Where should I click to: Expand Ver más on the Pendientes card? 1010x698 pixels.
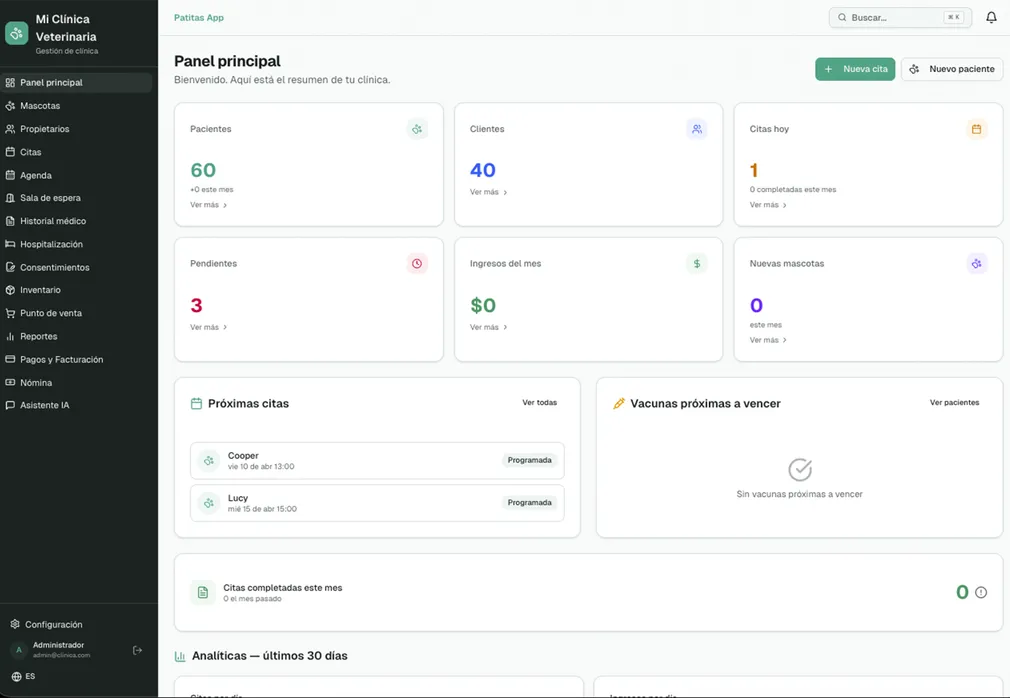tap(206, 326)
